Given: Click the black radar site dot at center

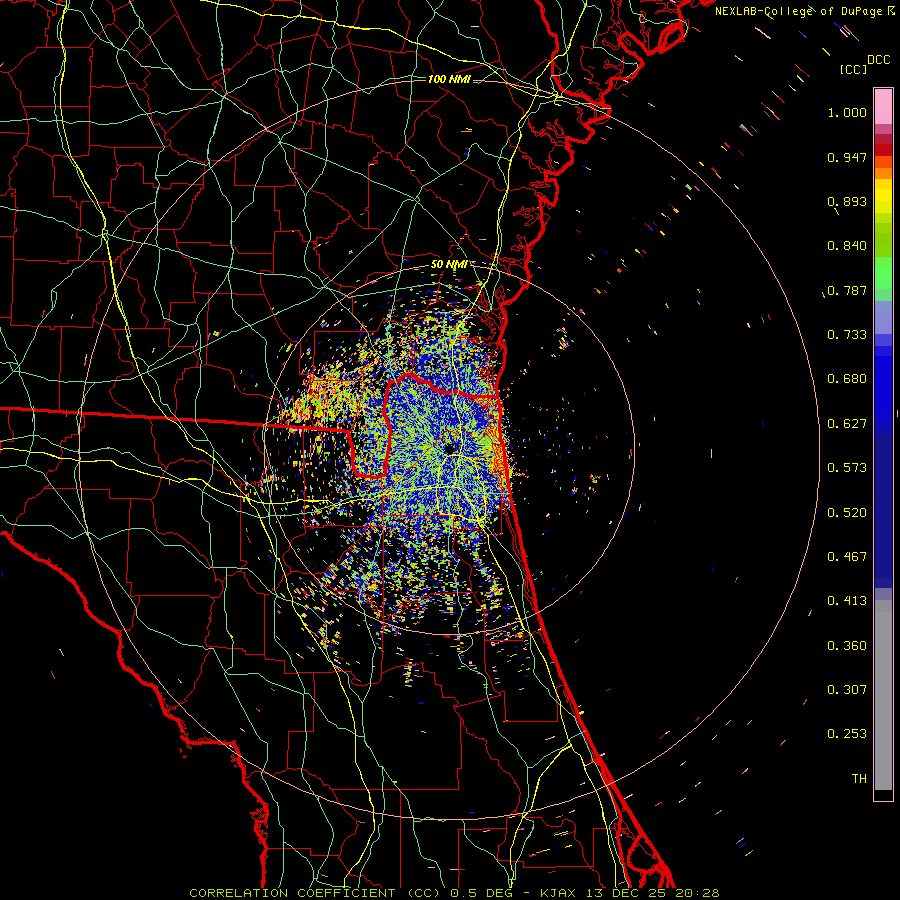Looking at the screenshot, I should tap(449, 448).
